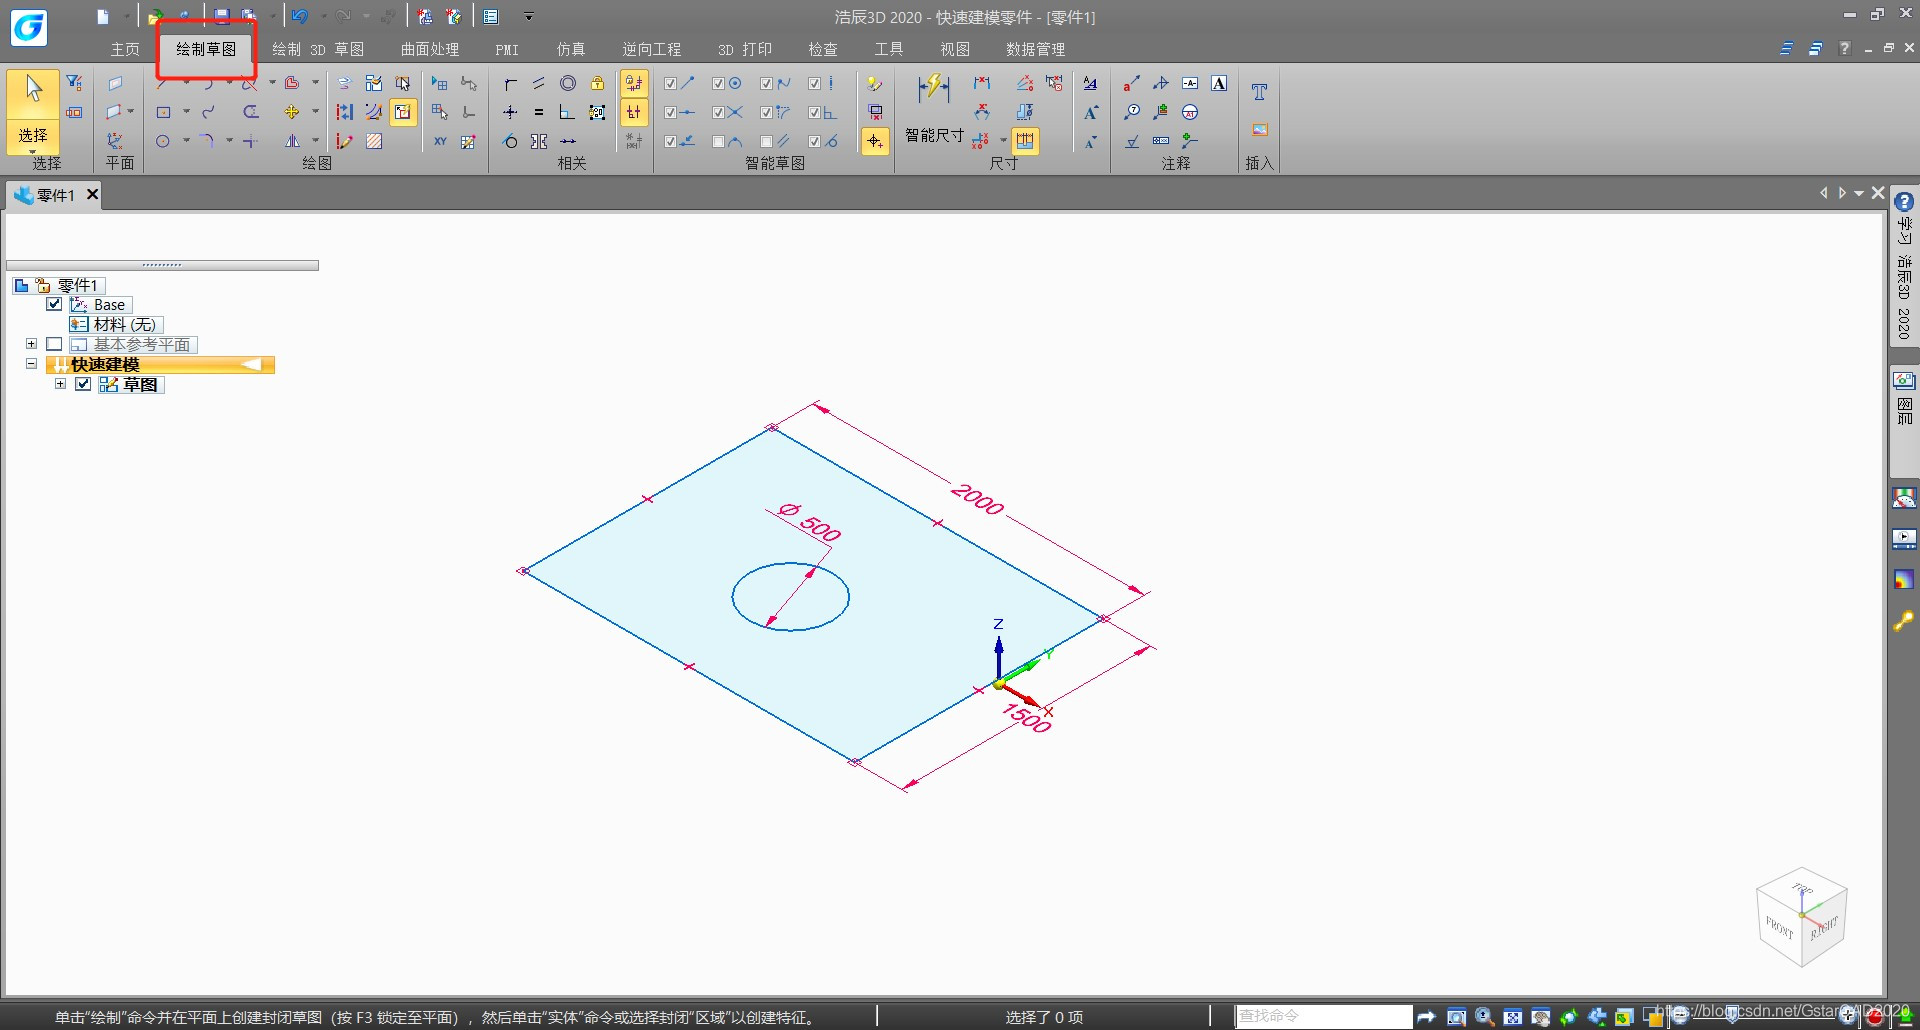Select the Mirror sketch tool
This screenshot has height=1030, width=1920.
click(292, 141)
